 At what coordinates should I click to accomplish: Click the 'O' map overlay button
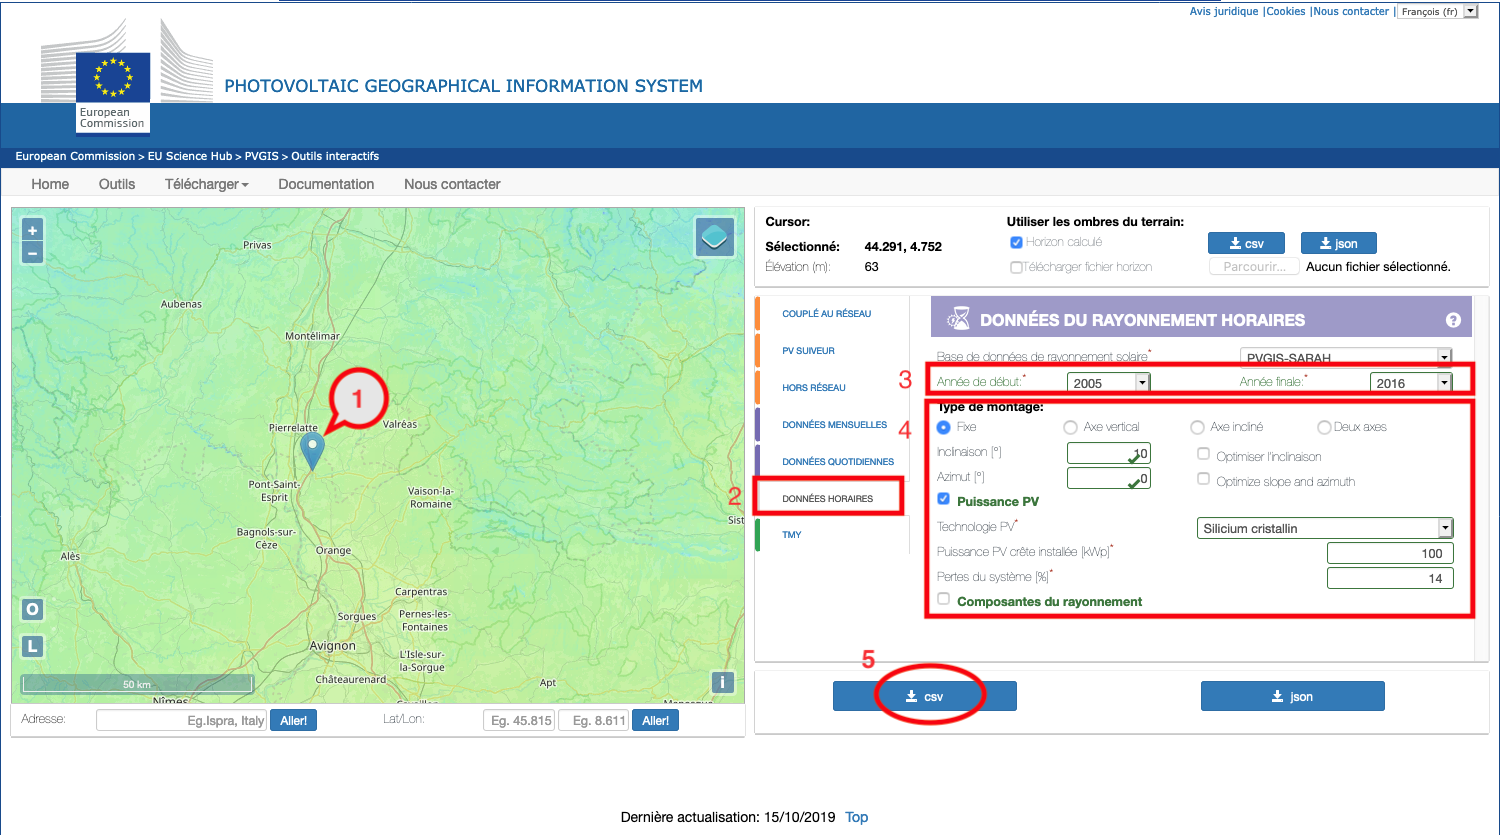(32, 609)
